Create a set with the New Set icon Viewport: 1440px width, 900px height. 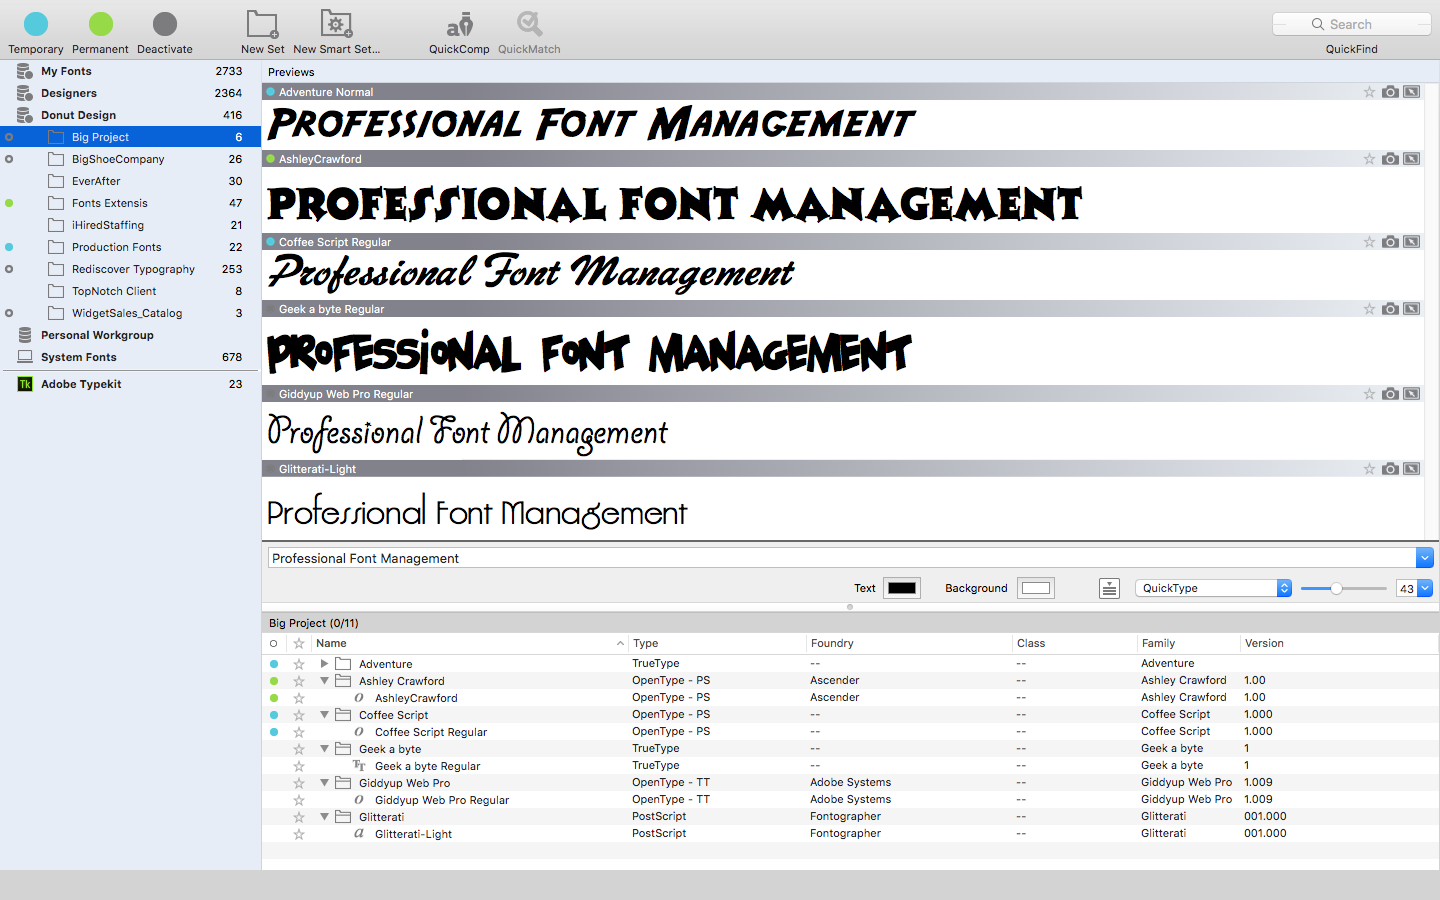[262, 24]
